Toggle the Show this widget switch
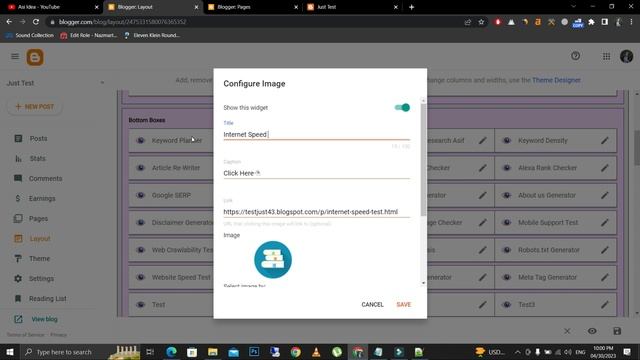The width and height of the screenshot is (640, 360). (x=402, y=107)
